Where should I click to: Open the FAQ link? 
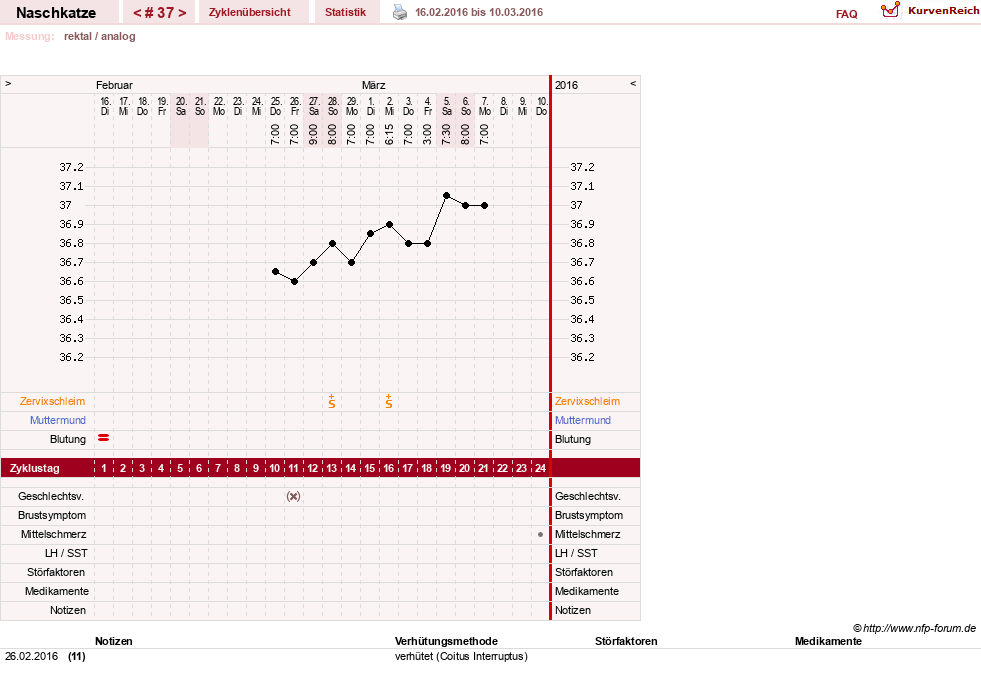tap(846, 14)
